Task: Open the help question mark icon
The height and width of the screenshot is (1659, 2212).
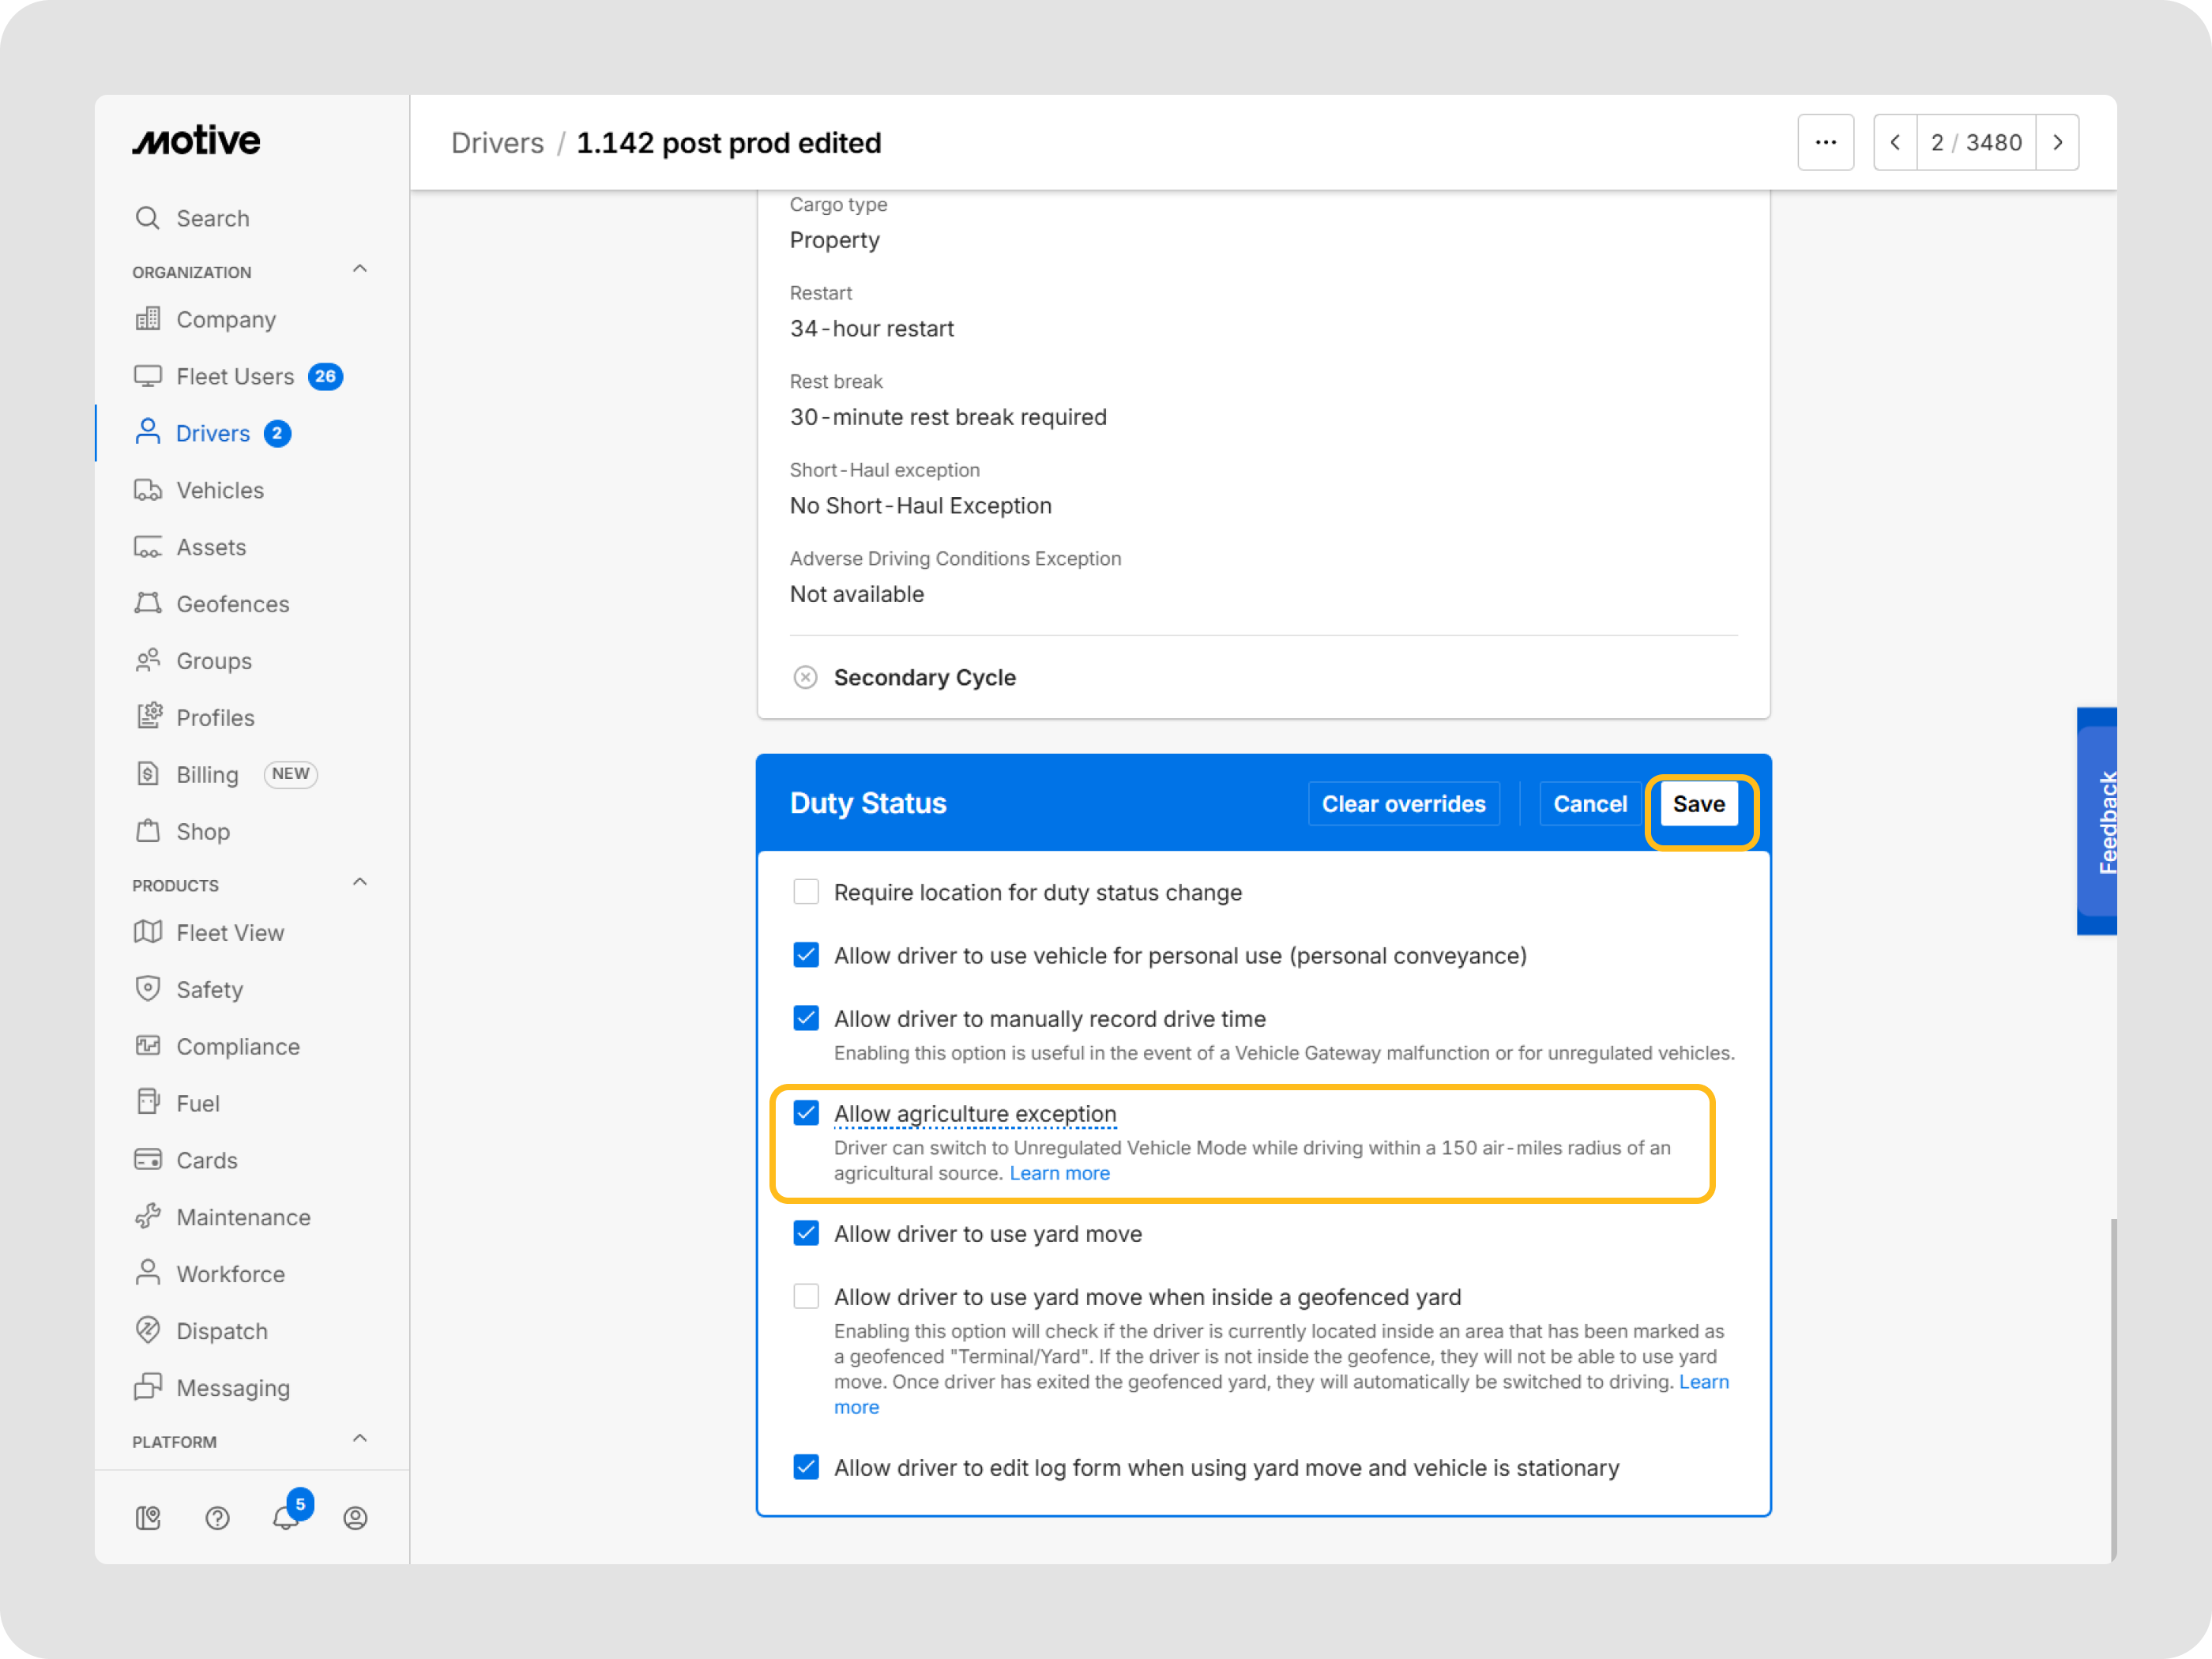Action: tap(217, 1518)
